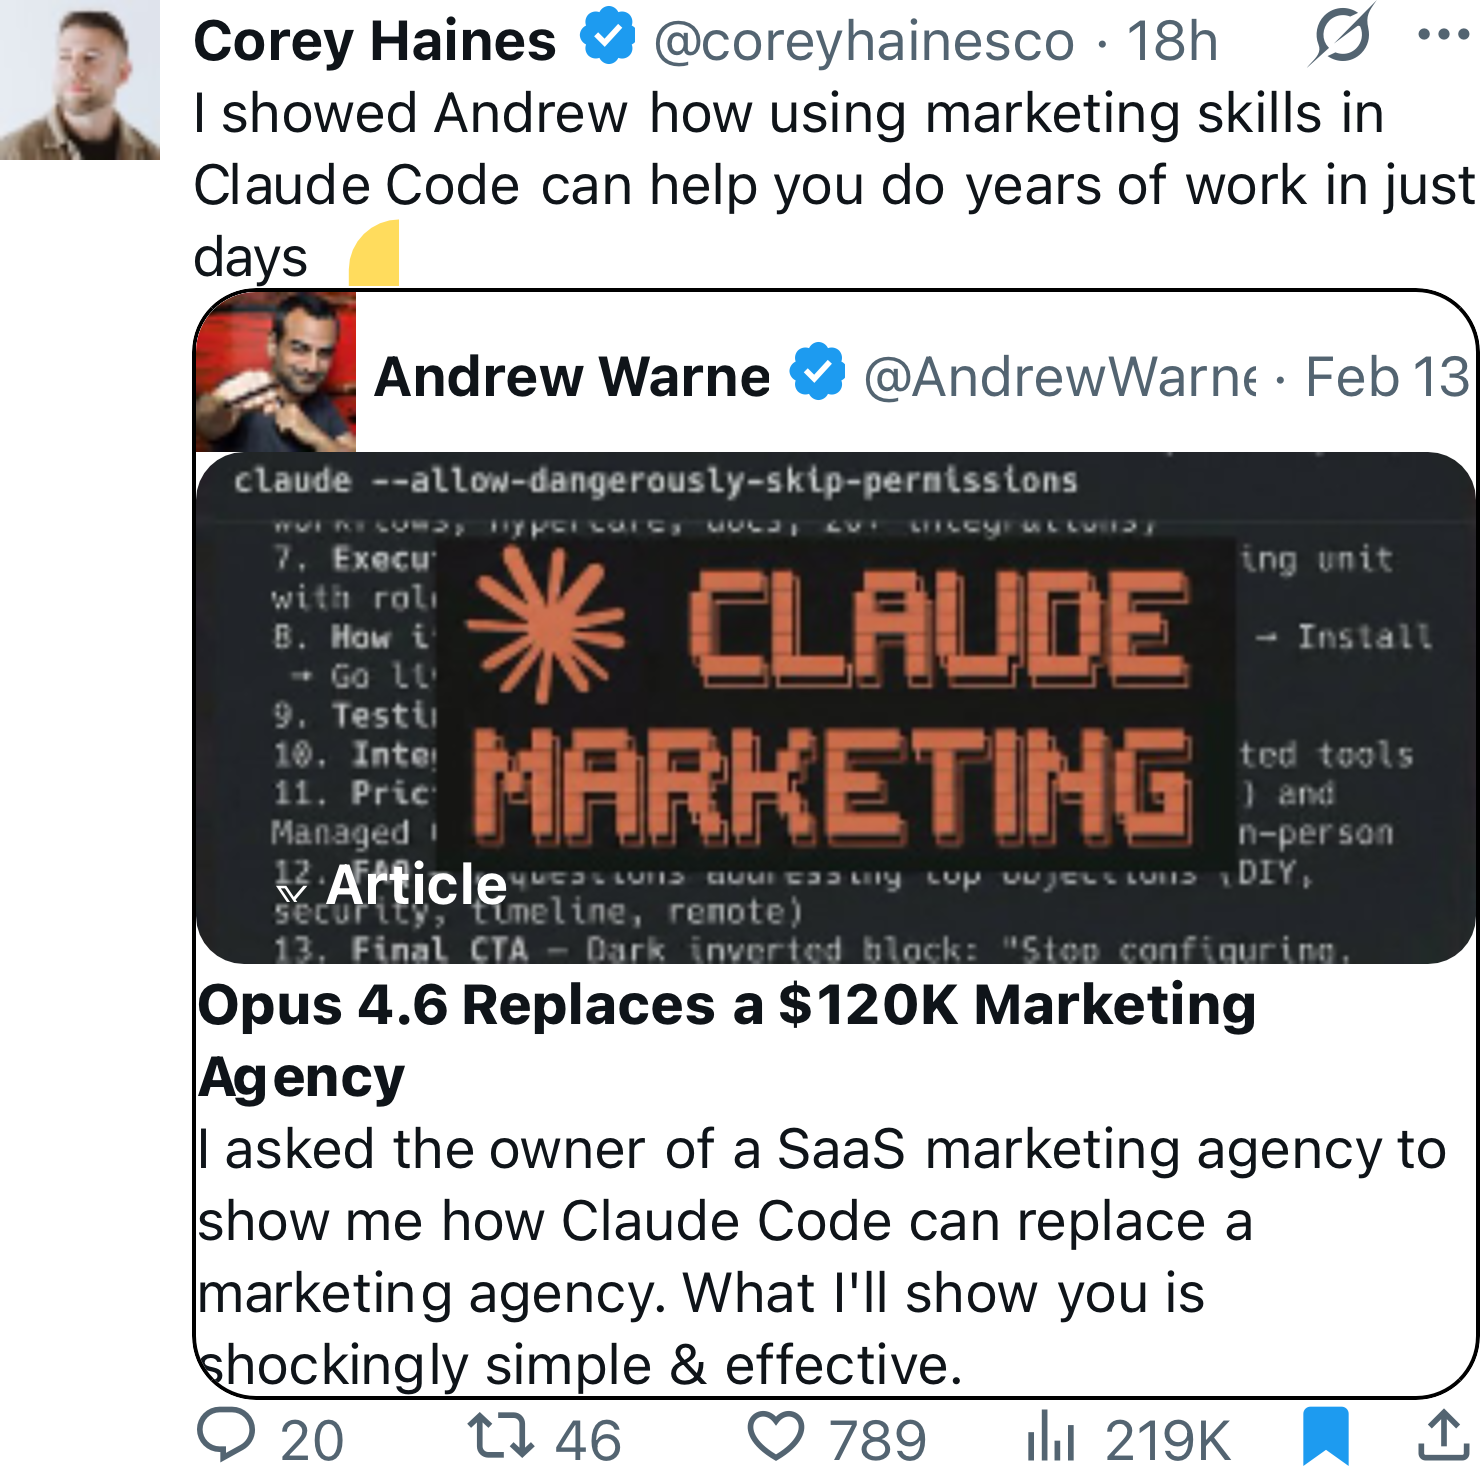The width and height of the screenshot is (1480, 1472).
Task: Open article titled Opus 4.6 Replaces Agency
Action: tap(726, 1041)
